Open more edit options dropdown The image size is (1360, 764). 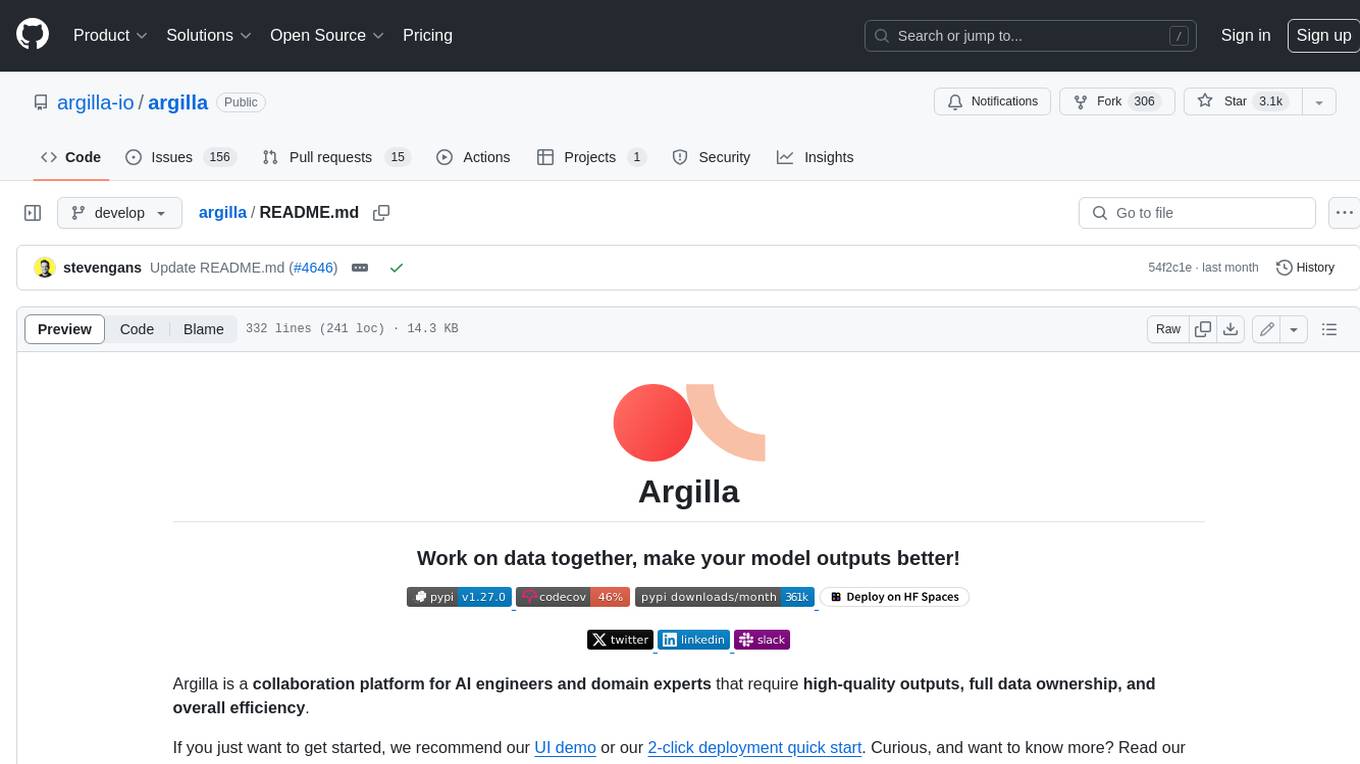tap(1294, 329)
